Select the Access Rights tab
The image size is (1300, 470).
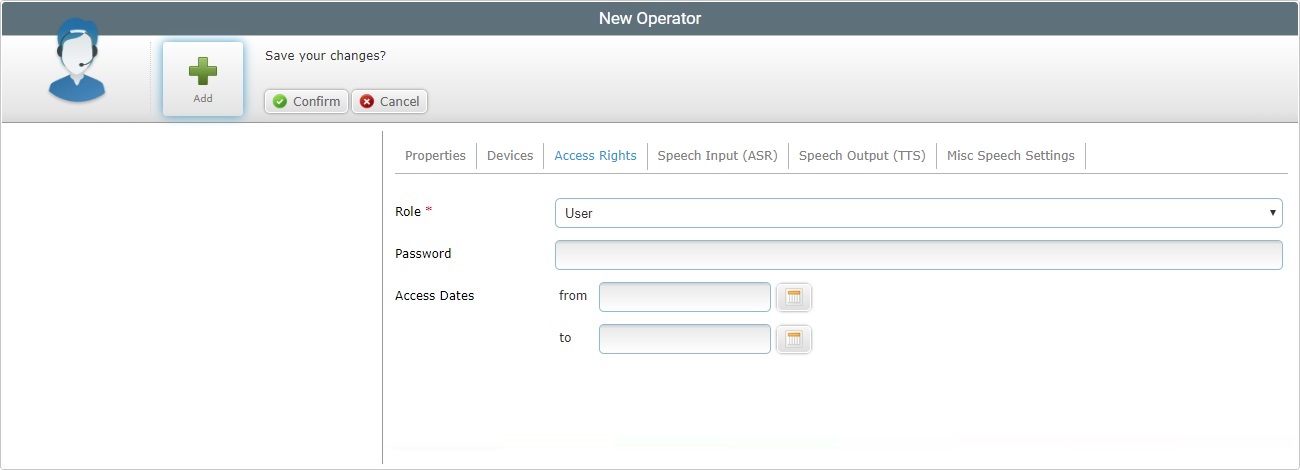click(595, 156)
